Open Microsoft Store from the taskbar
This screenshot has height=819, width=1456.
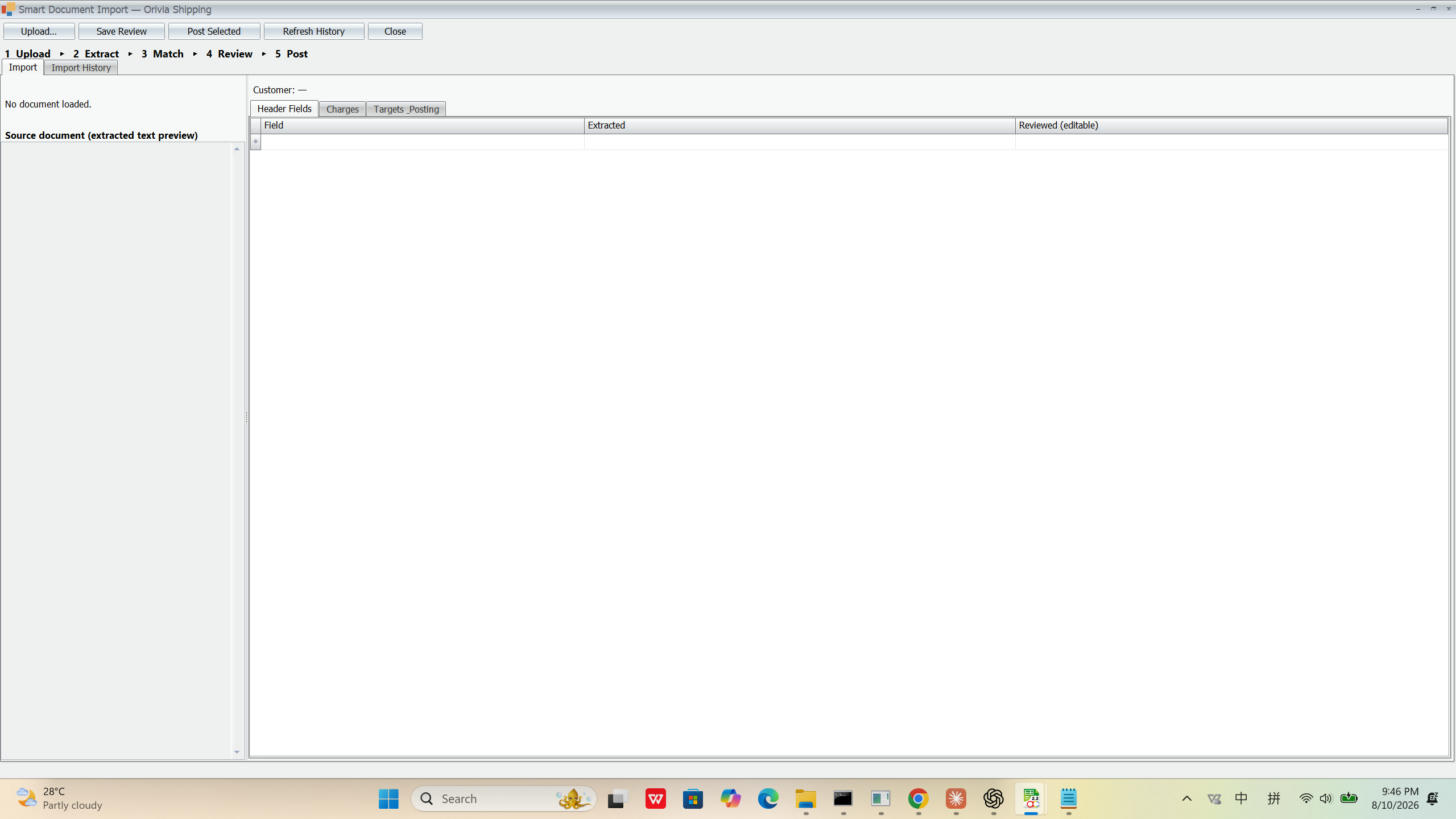[x=693, y=798]
